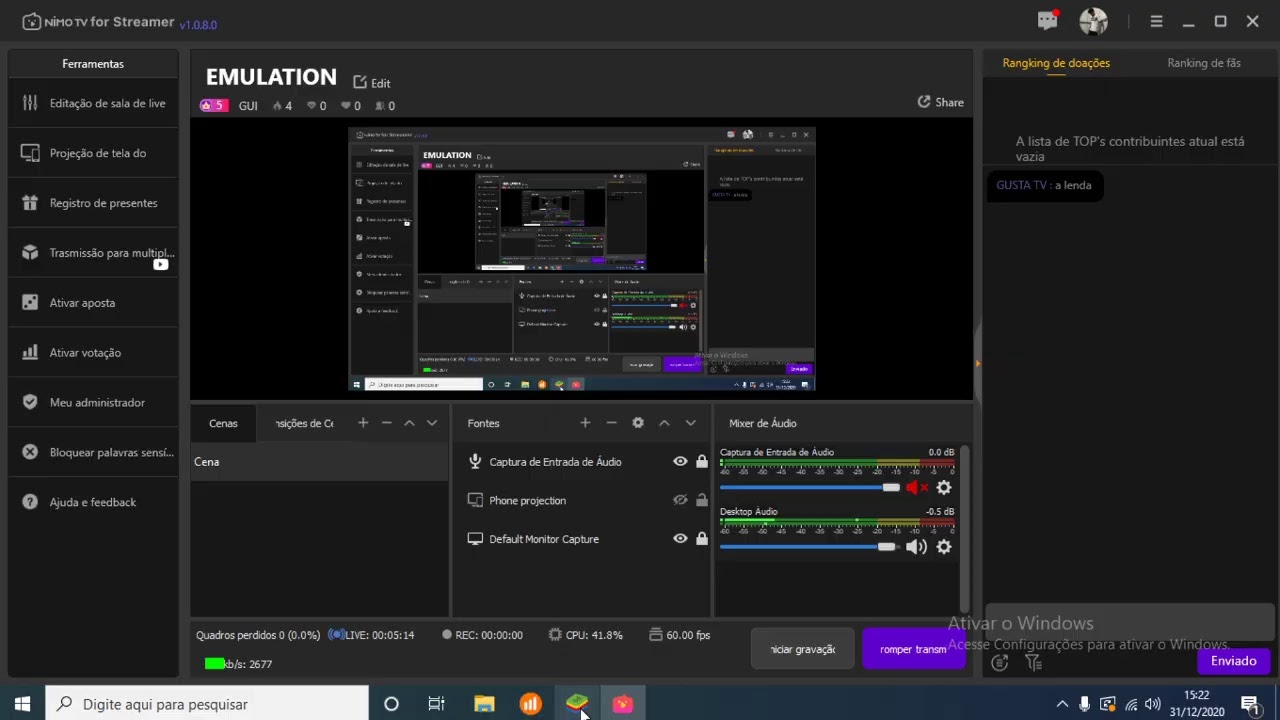
Task: Open source properties gear in Fontes
Action: (638, 423)
